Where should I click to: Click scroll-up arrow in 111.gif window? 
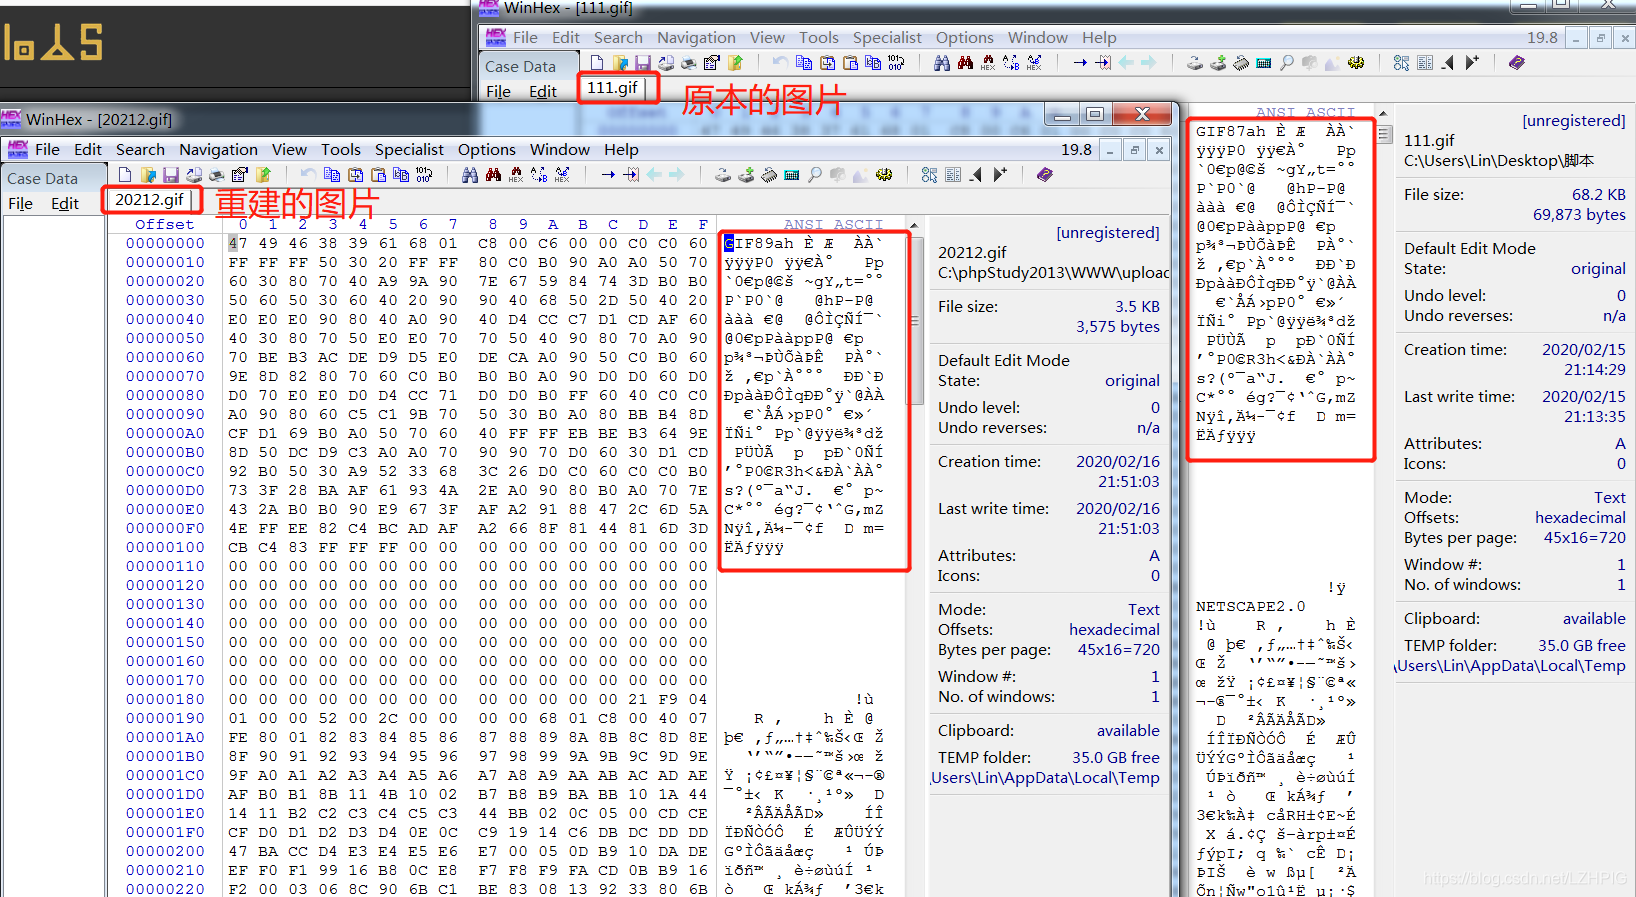[x=1384, y=113]
